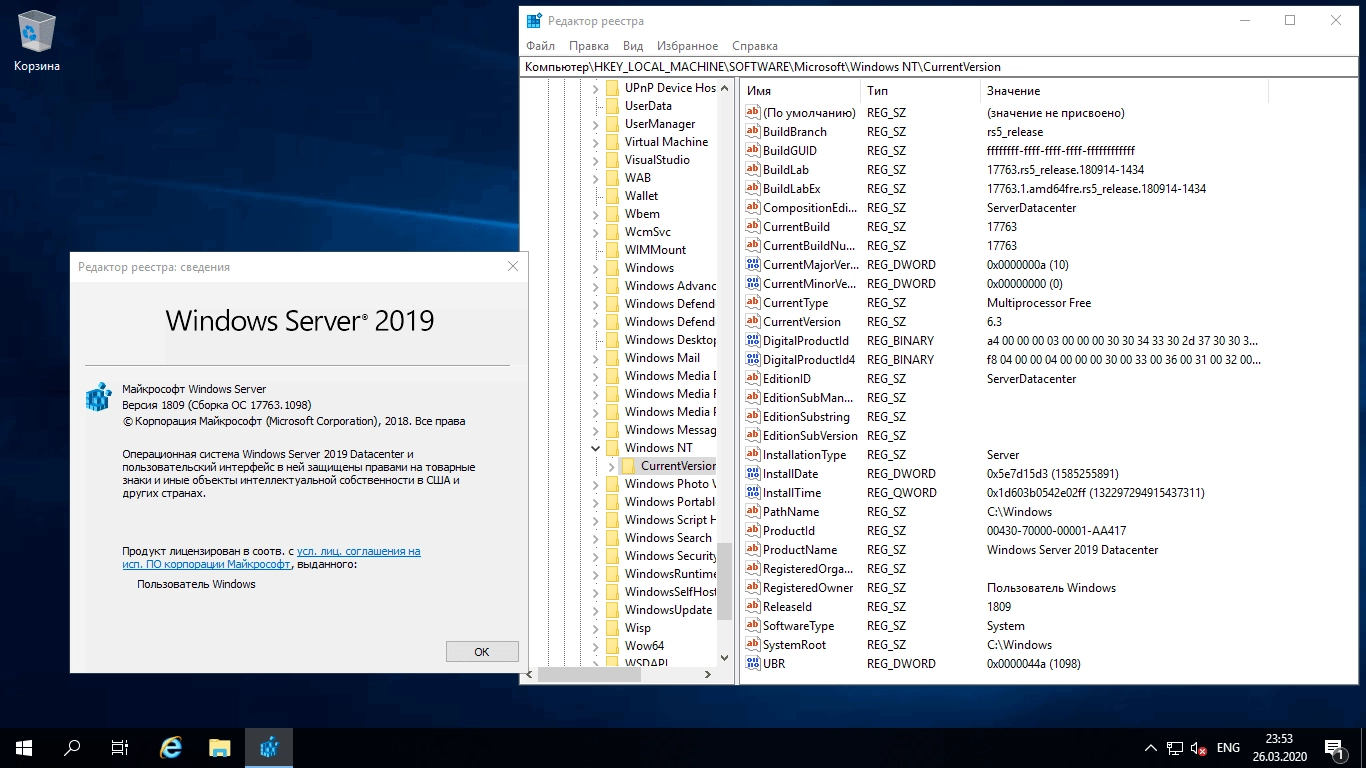1366x768 pixels.
Task: Select the InstallationType value name
Action: click(804, 455)
